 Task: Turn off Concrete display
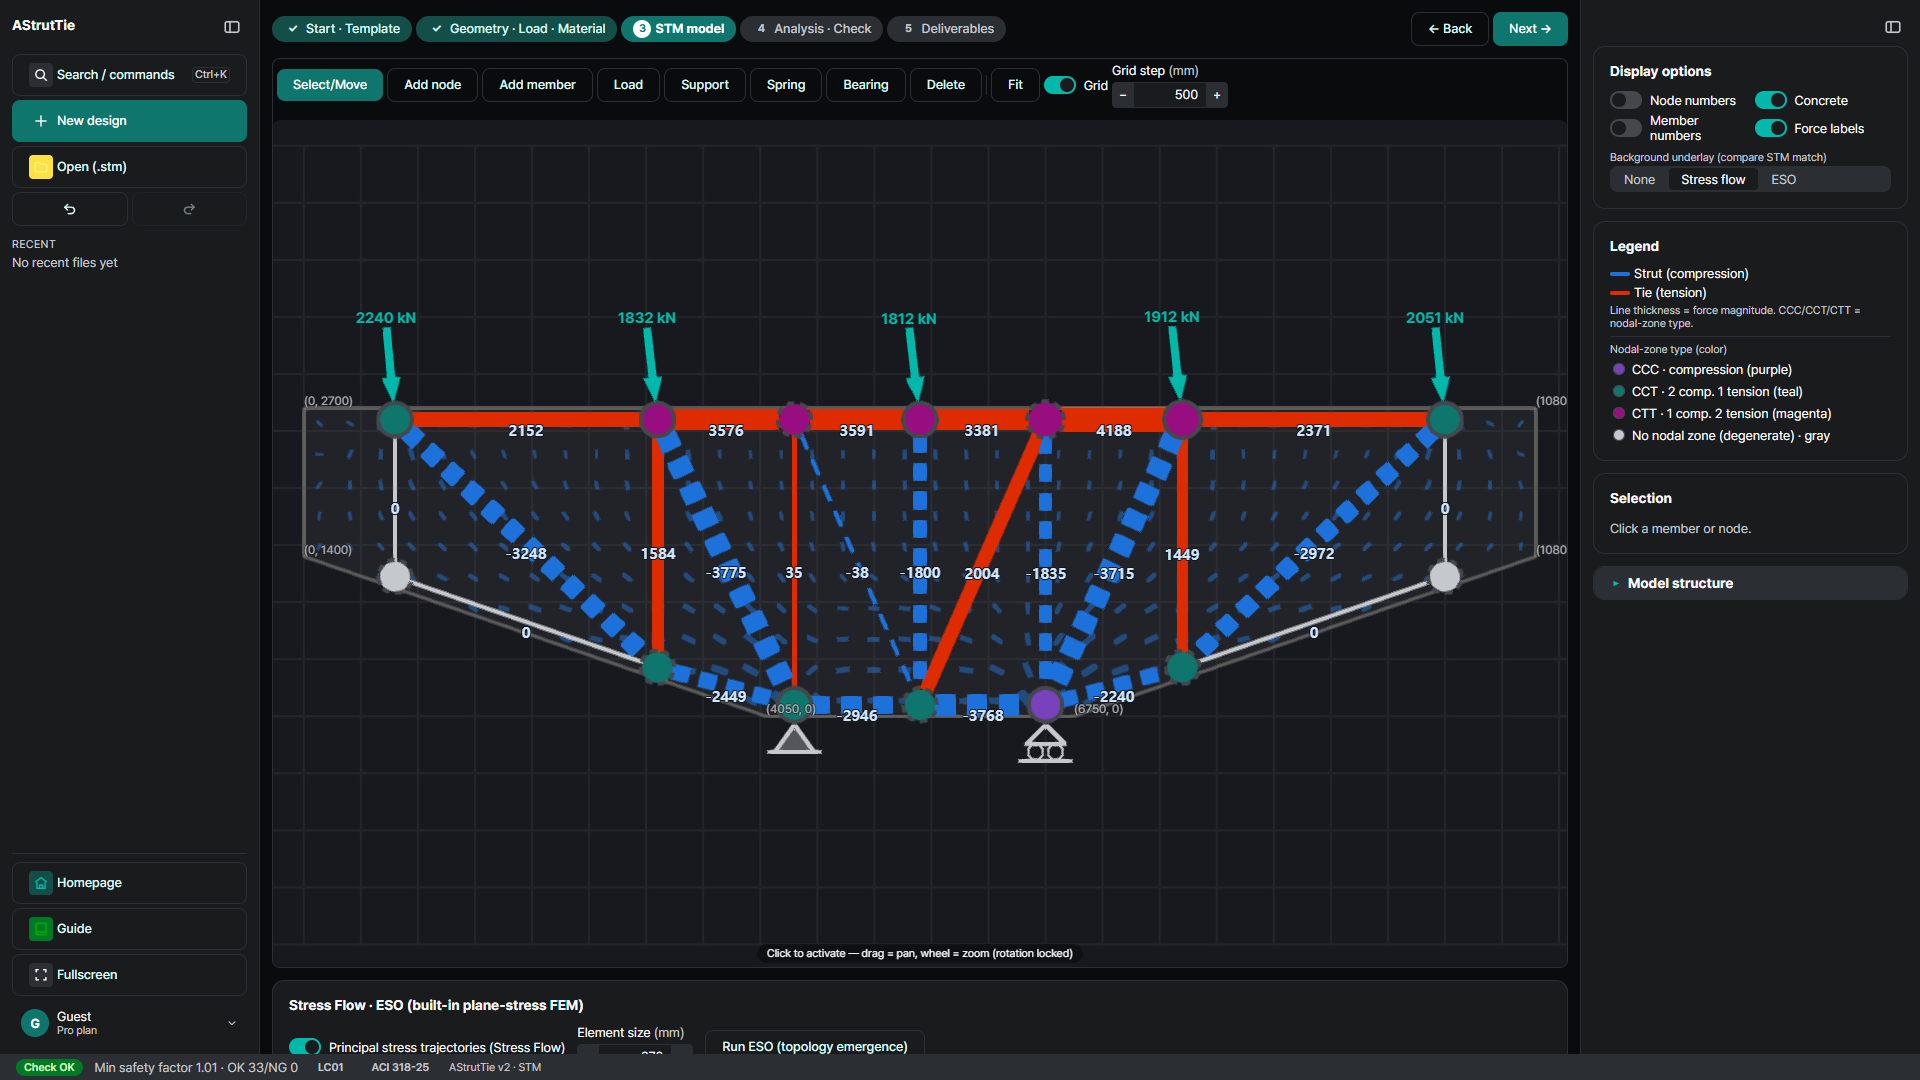(1771, 100)
